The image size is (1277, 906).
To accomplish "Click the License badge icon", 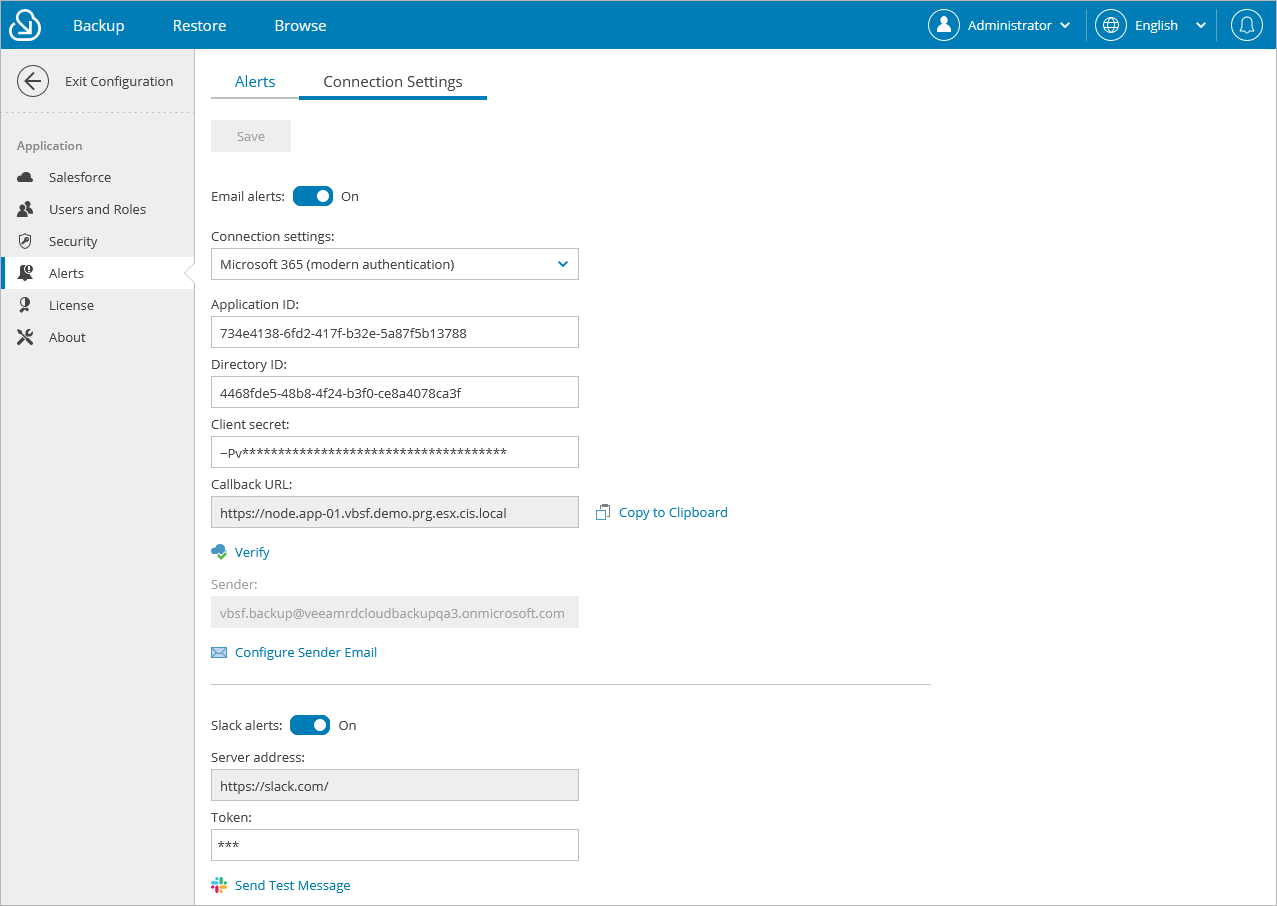I will tap(26, 305).
